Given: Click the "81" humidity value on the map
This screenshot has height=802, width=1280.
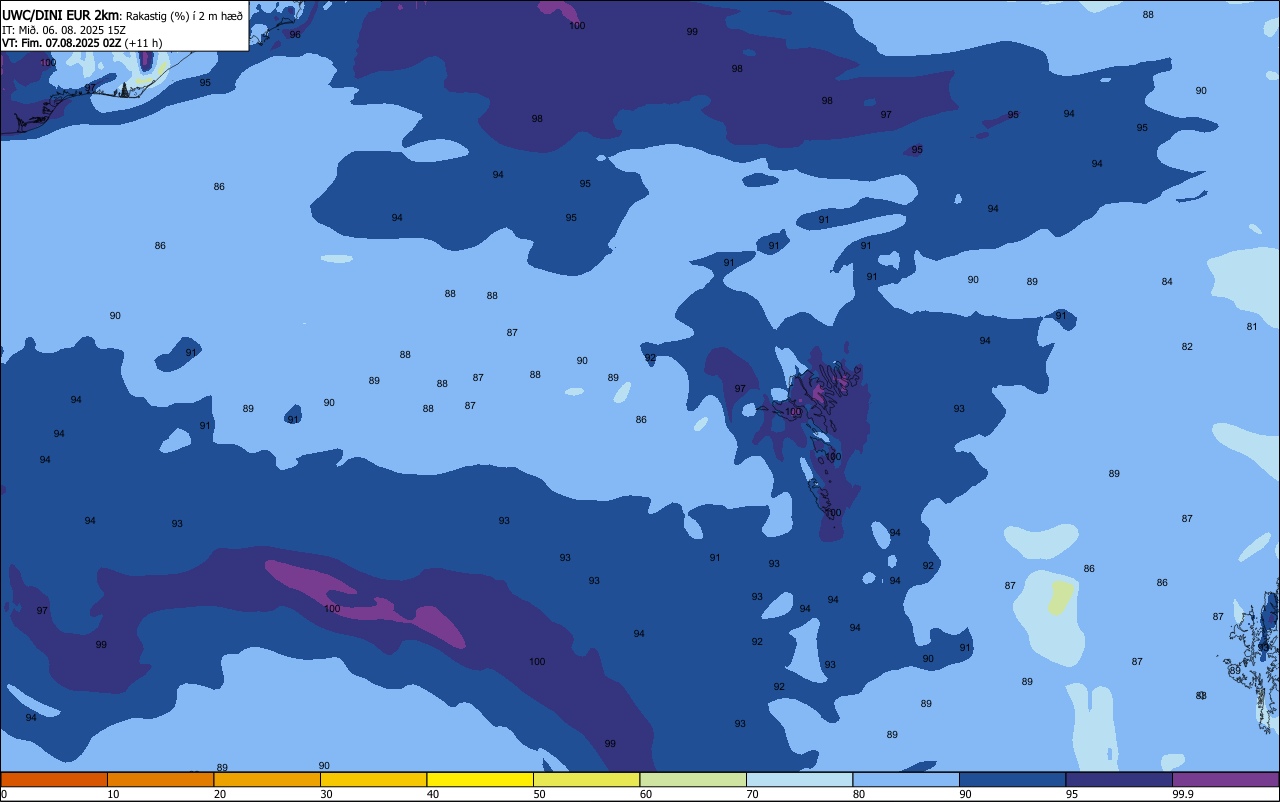Looking at the screenshot, I should pos(1252,327).
